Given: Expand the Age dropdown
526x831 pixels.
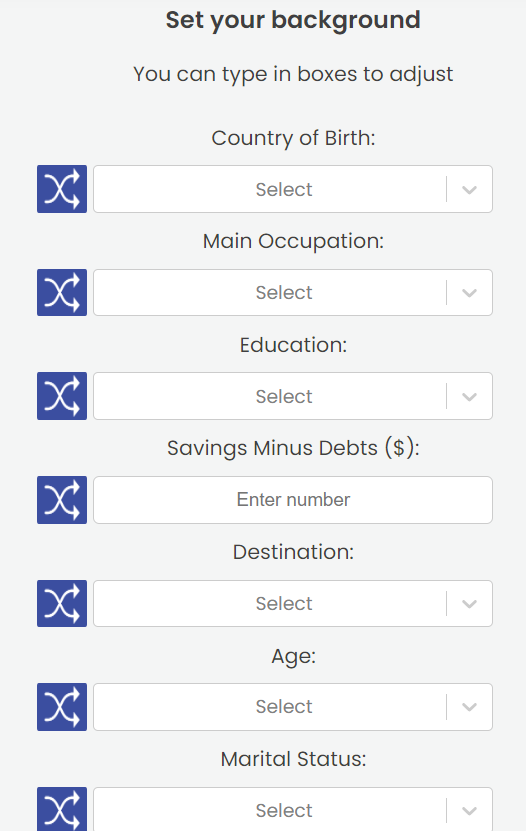Looking at the screenshot, I should pos(293,707).
